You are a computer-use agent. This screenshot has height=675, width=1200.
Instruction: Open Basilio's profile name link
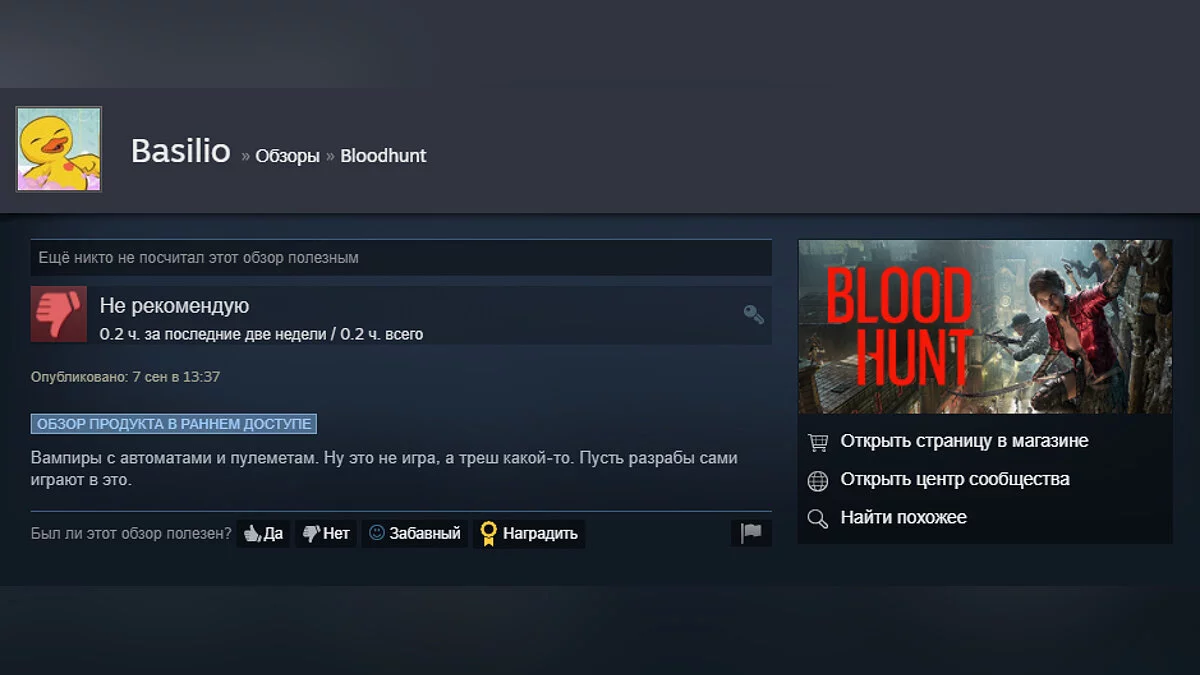[x=181, y=152]
